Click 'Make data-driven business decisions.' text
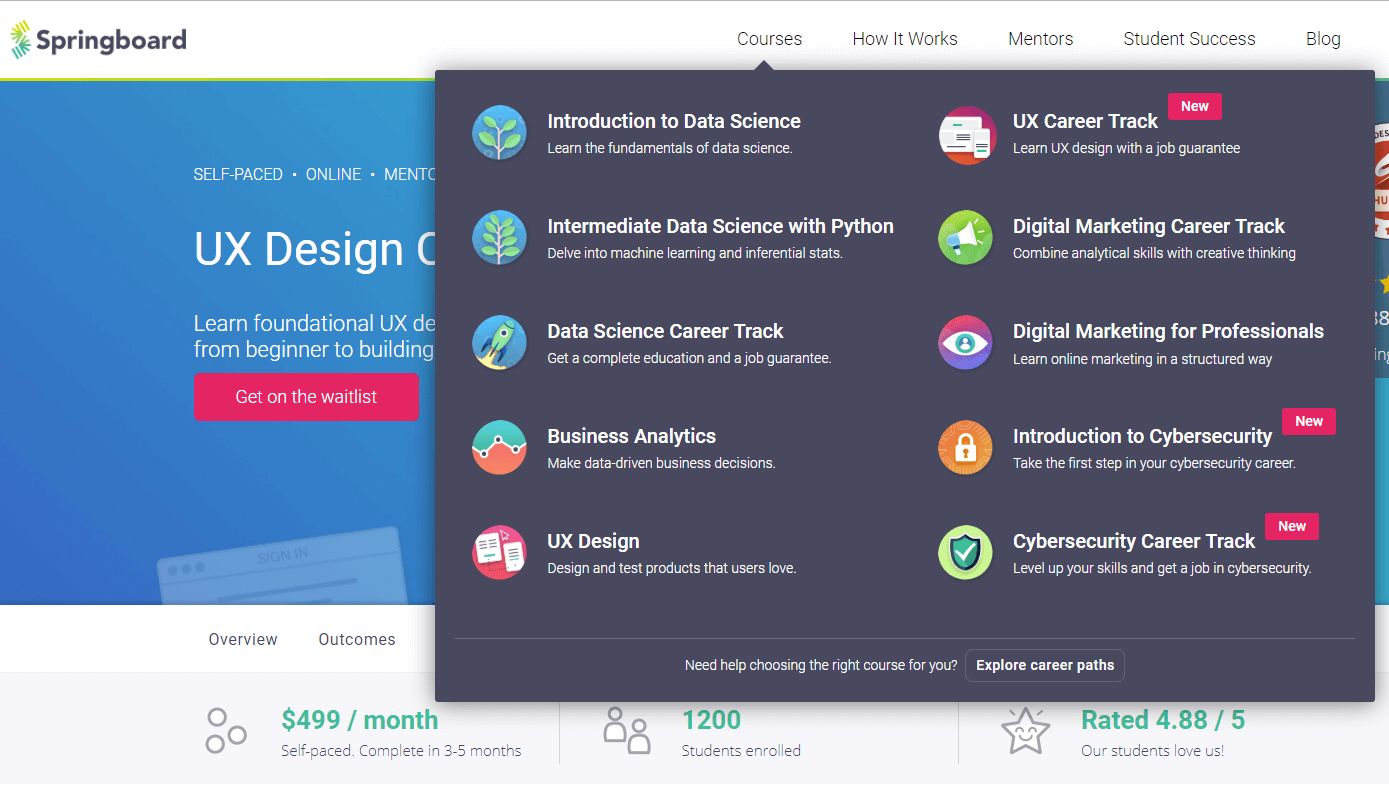1389x786 pixels. pyautogui.click(x=661, y=463)
